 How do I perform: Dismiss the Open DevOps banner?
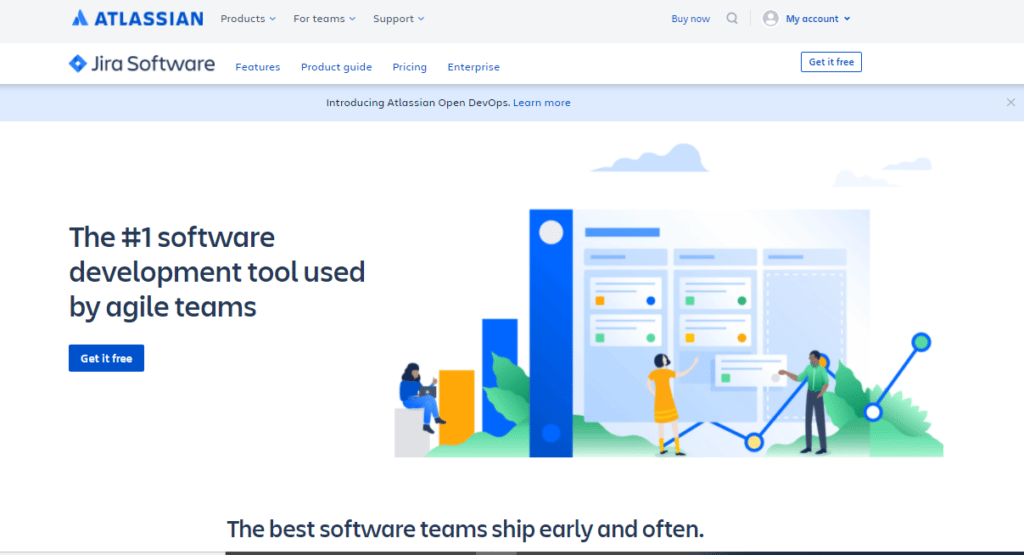coord(1010,103)
